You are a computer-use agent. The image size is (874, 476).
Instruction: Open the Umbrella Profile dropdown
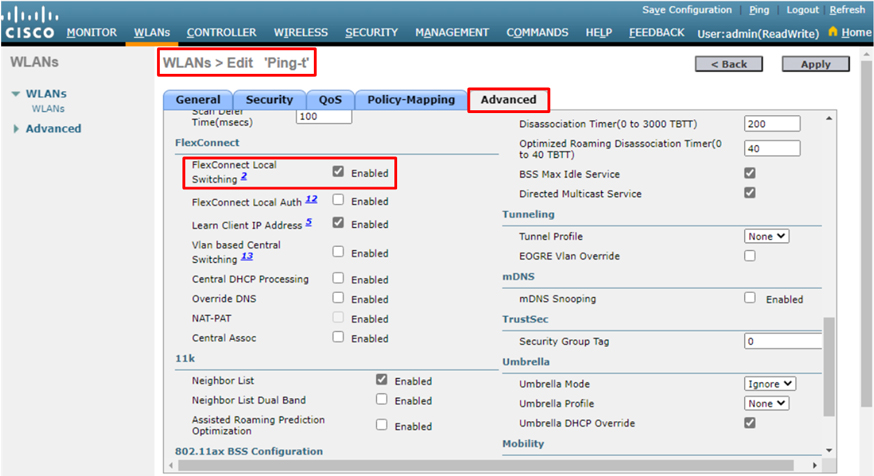[x=767, y=403]
